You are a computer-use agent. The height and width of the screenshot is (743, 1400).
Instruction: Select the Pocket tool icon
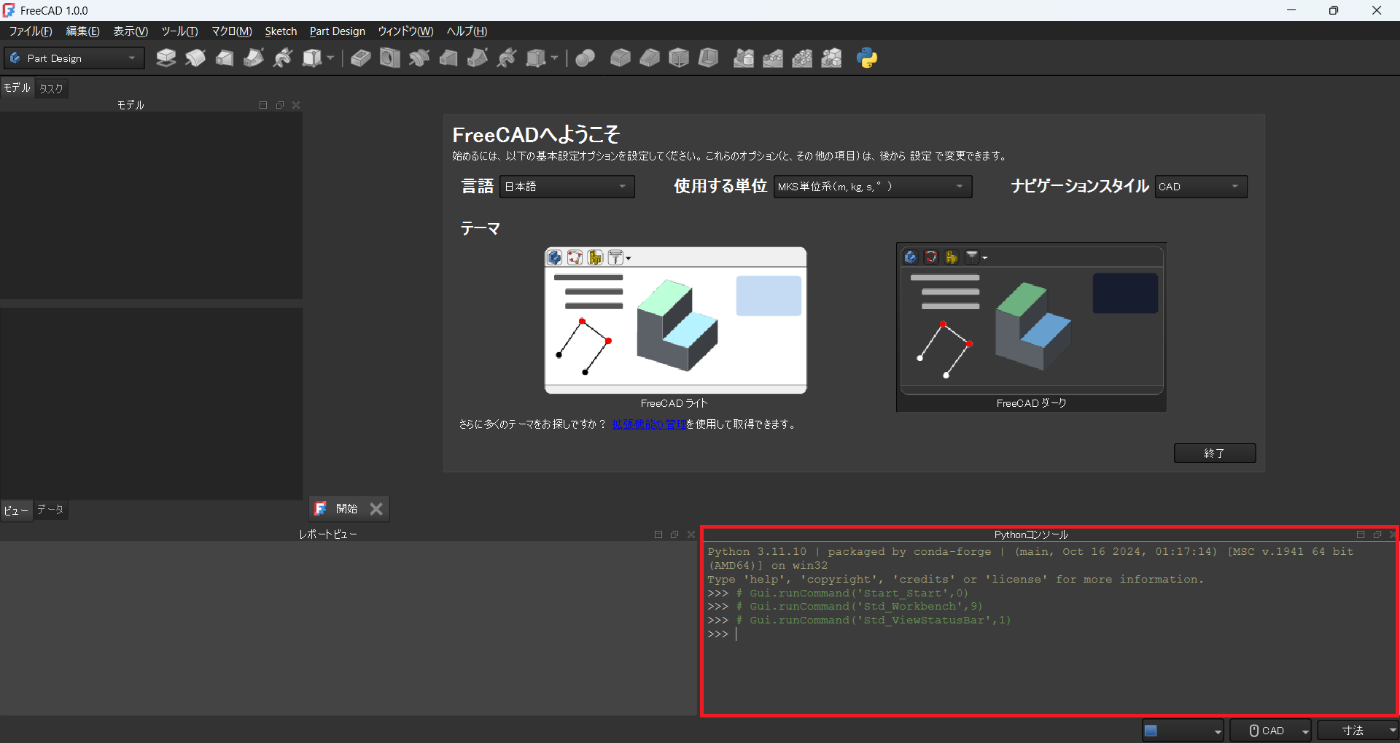tap(361, 58)
